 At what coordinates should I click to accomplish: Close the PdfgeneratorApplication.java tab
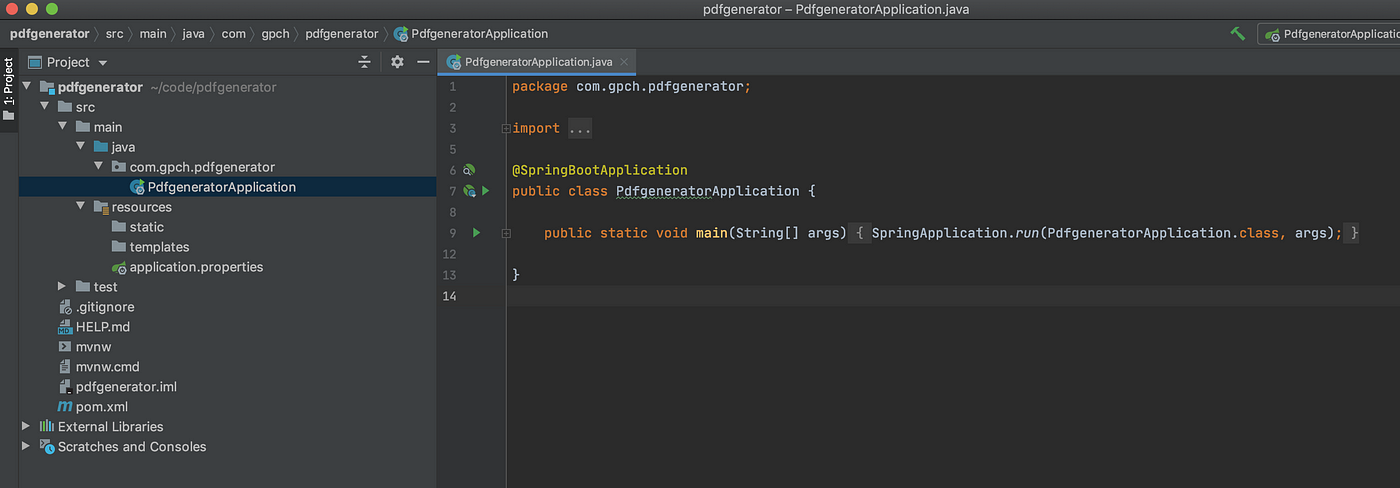(x=625, y=62)
